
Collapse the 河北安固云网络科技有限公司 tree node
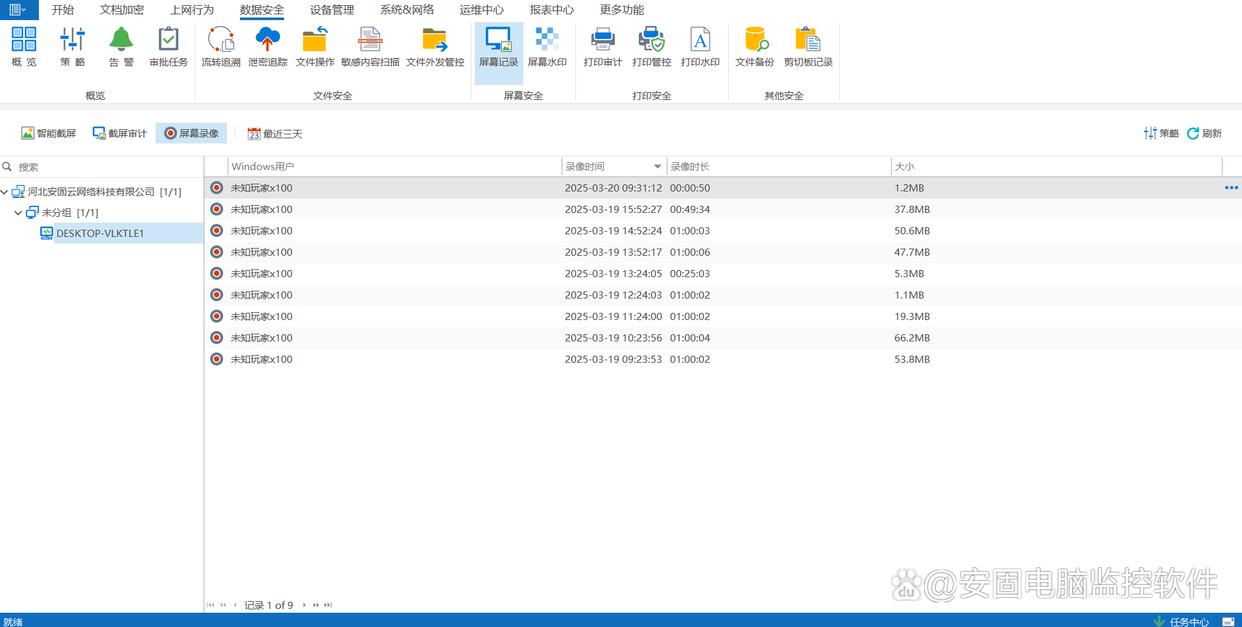(5, 192)
